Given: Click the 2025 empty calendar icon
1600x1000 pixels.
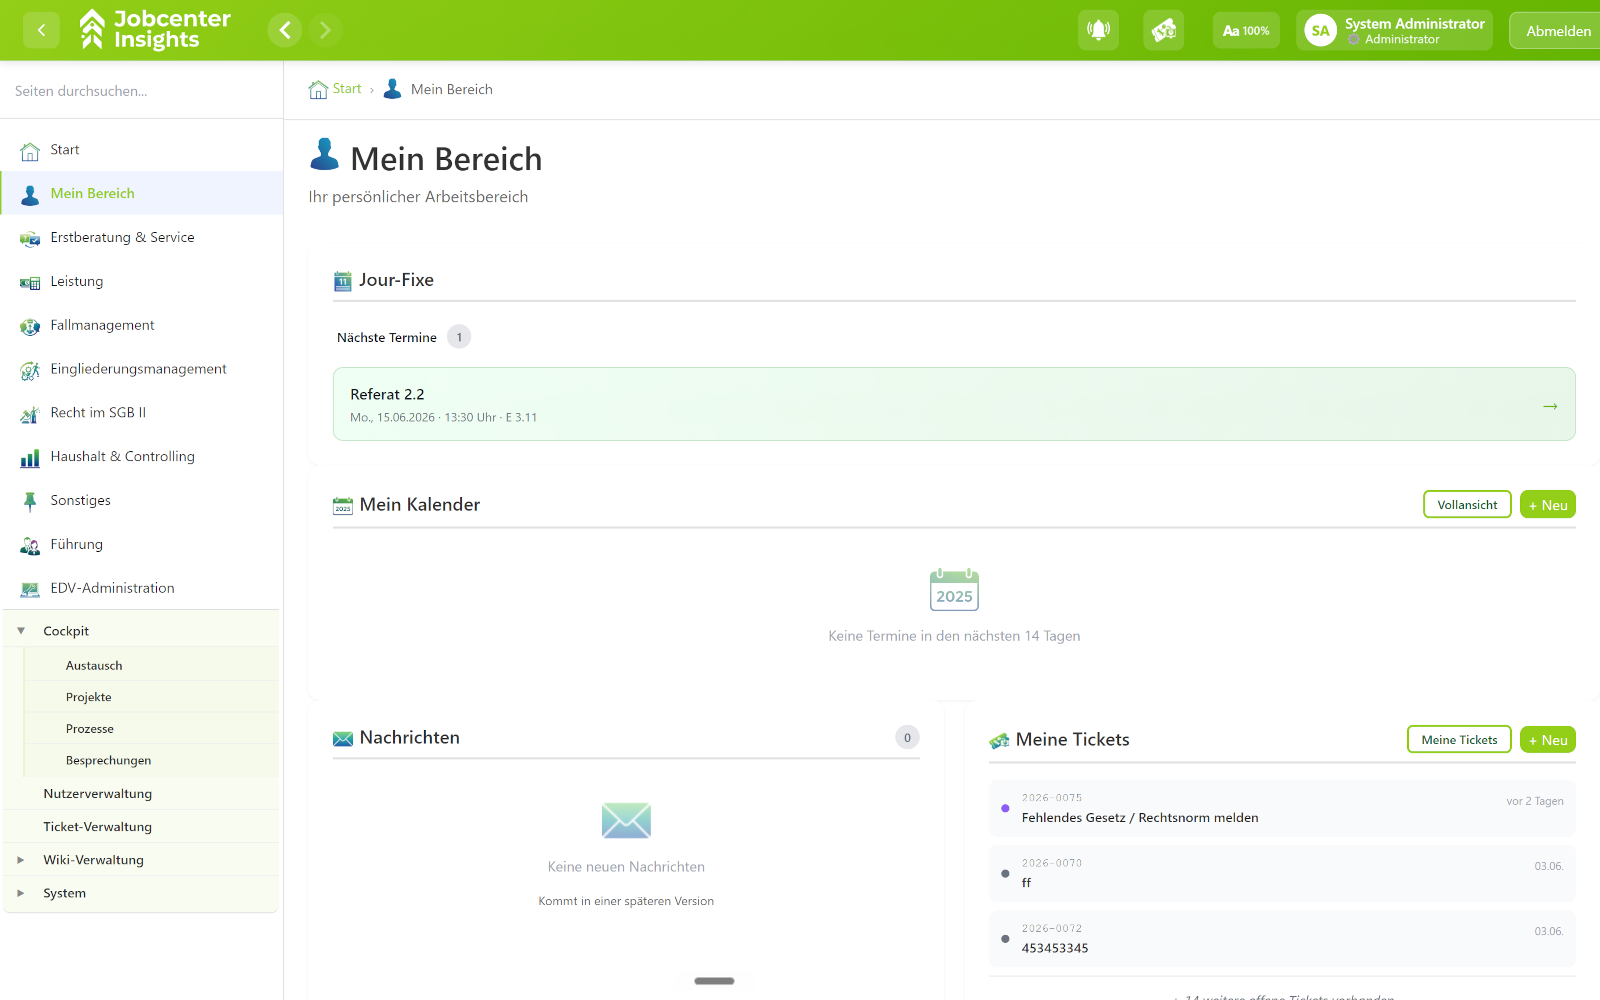Looking at the screenshot, I should tap(954, 590).
